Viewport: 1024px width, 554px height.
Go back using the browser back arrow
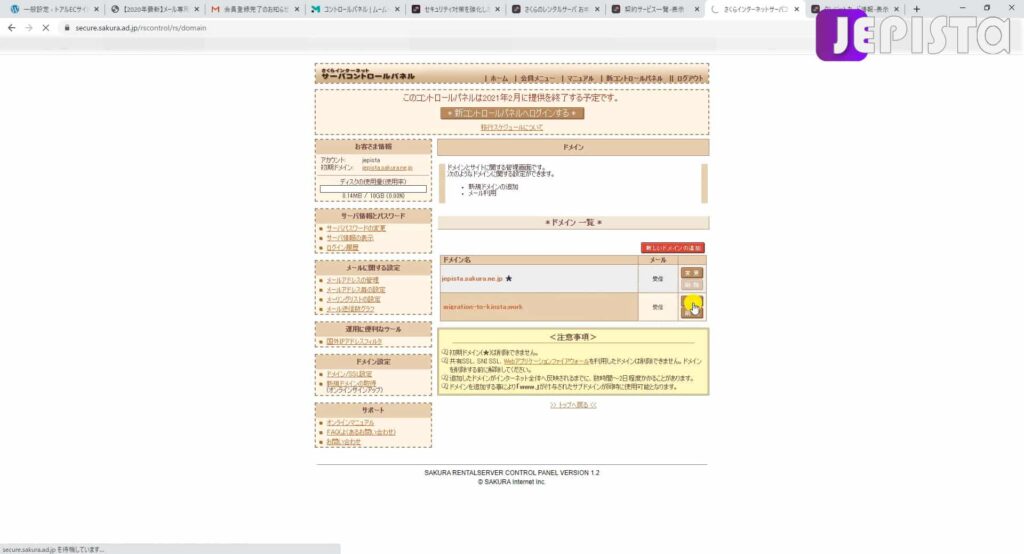pos(11,28)
